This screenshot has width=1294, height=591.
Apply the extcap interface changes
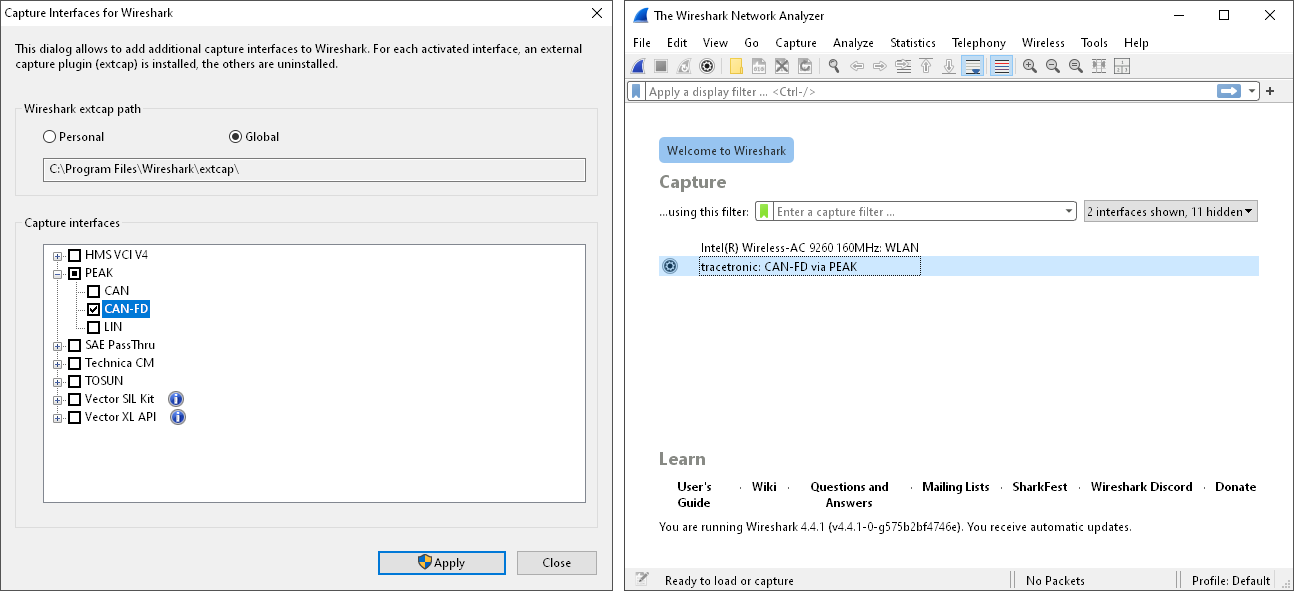(x=441, y=562)
